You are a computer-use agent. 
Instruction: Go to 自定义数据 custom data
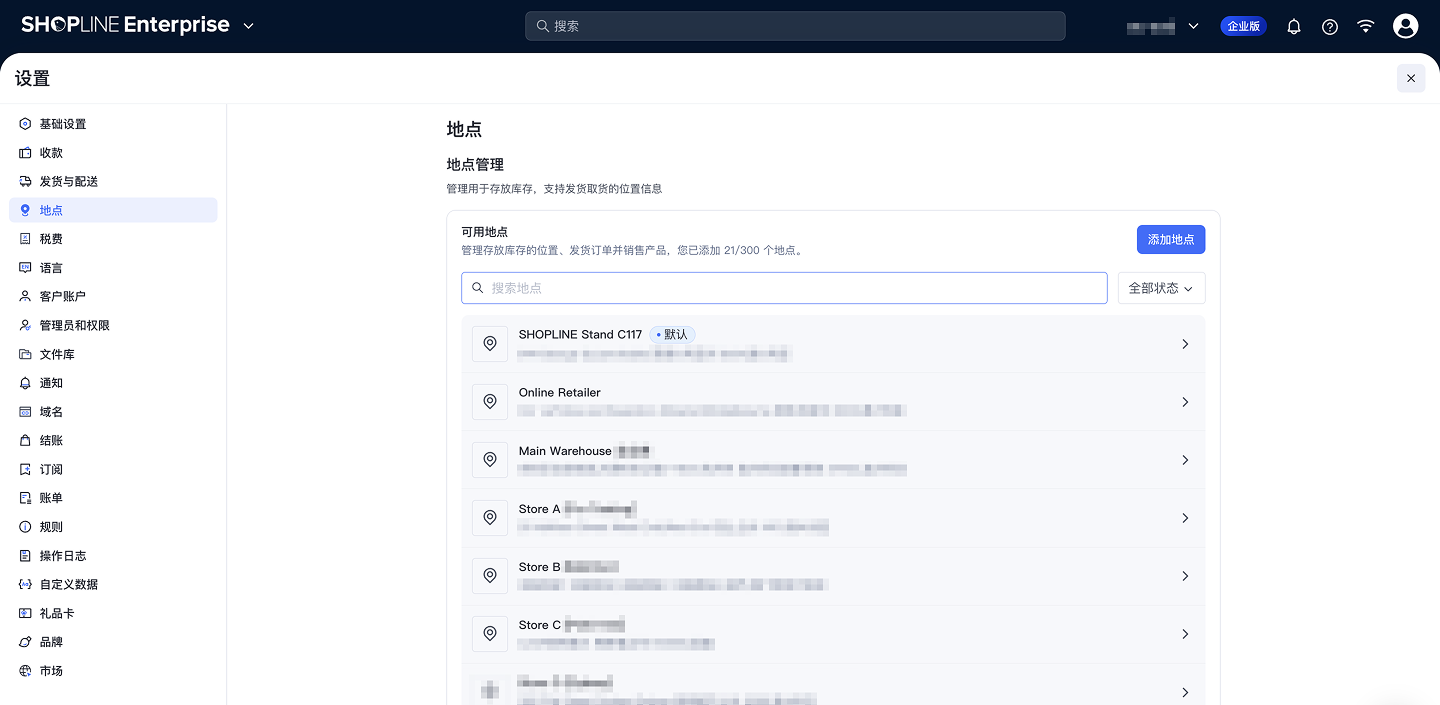tap(113, 585)
